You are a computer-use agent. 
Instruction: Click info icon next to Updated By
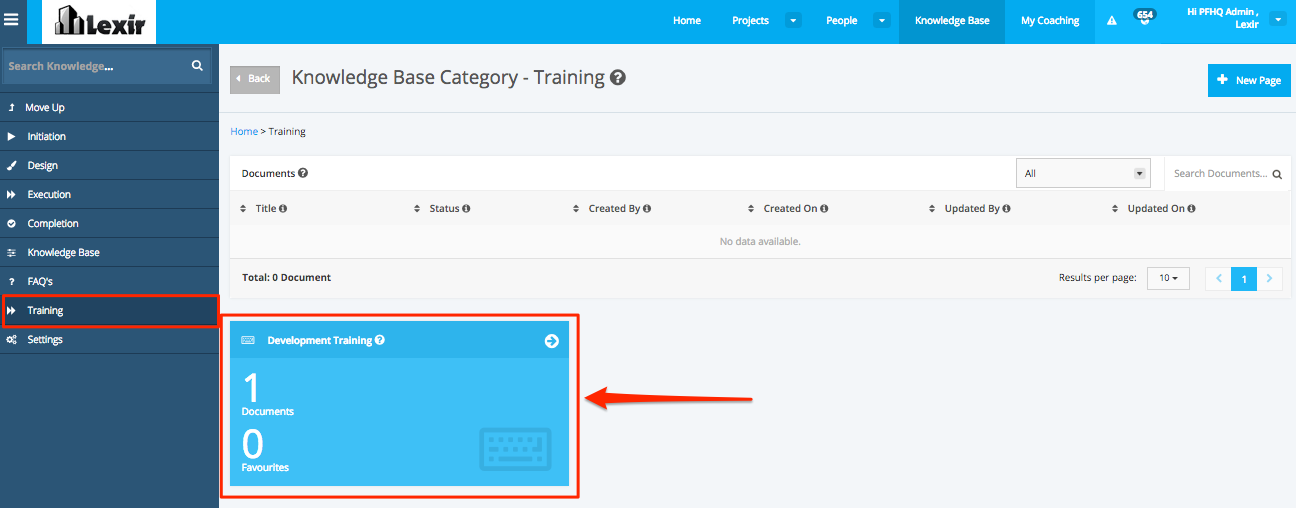[1006, 209]
